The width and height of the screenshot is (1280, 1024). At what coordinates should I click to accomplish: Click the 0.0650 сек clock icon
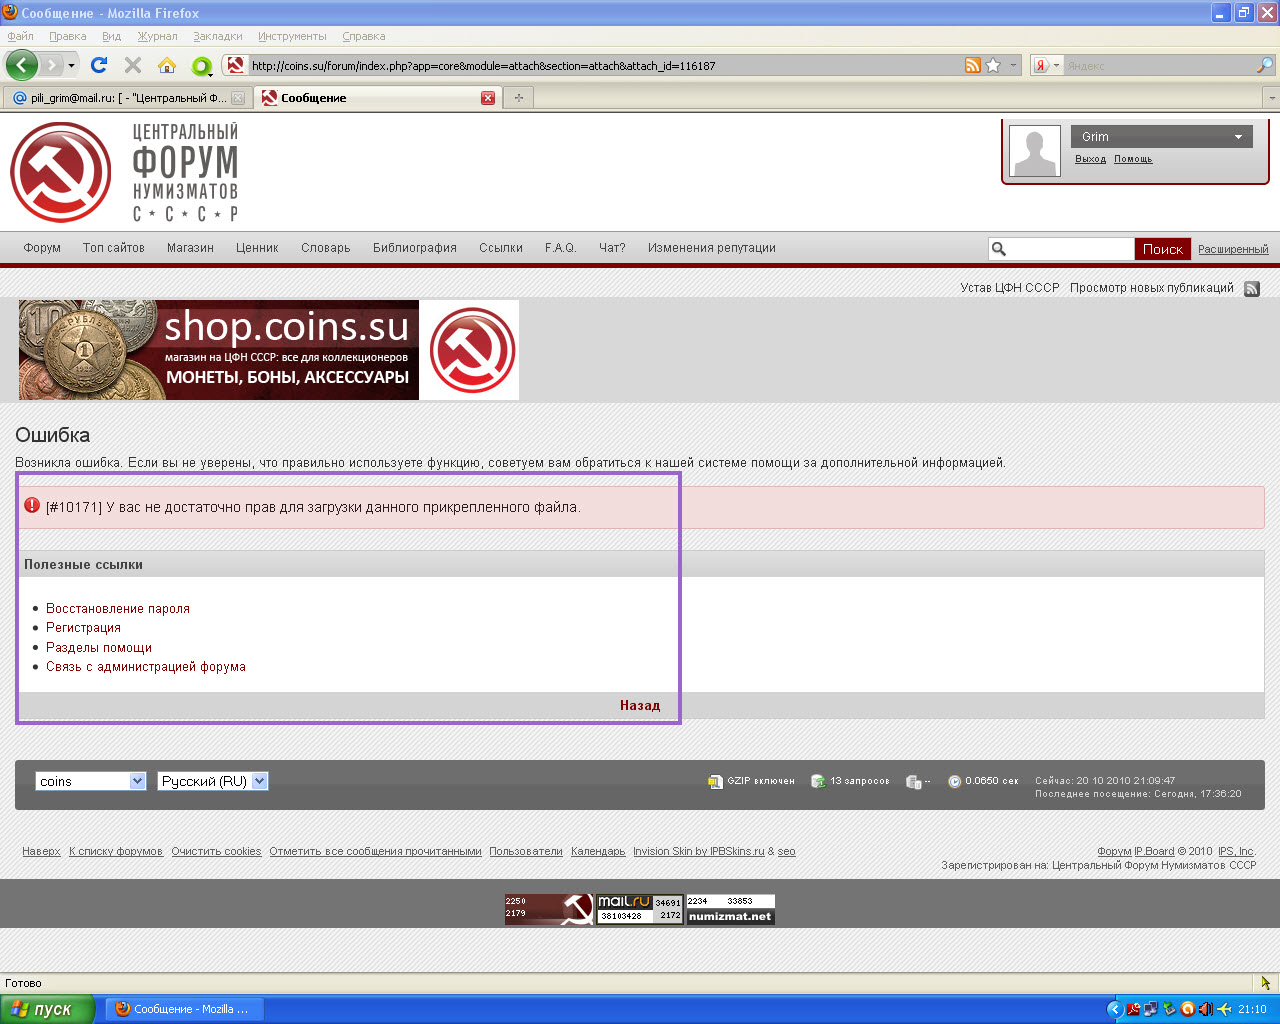pyautogui.click(x=955, y=781)
